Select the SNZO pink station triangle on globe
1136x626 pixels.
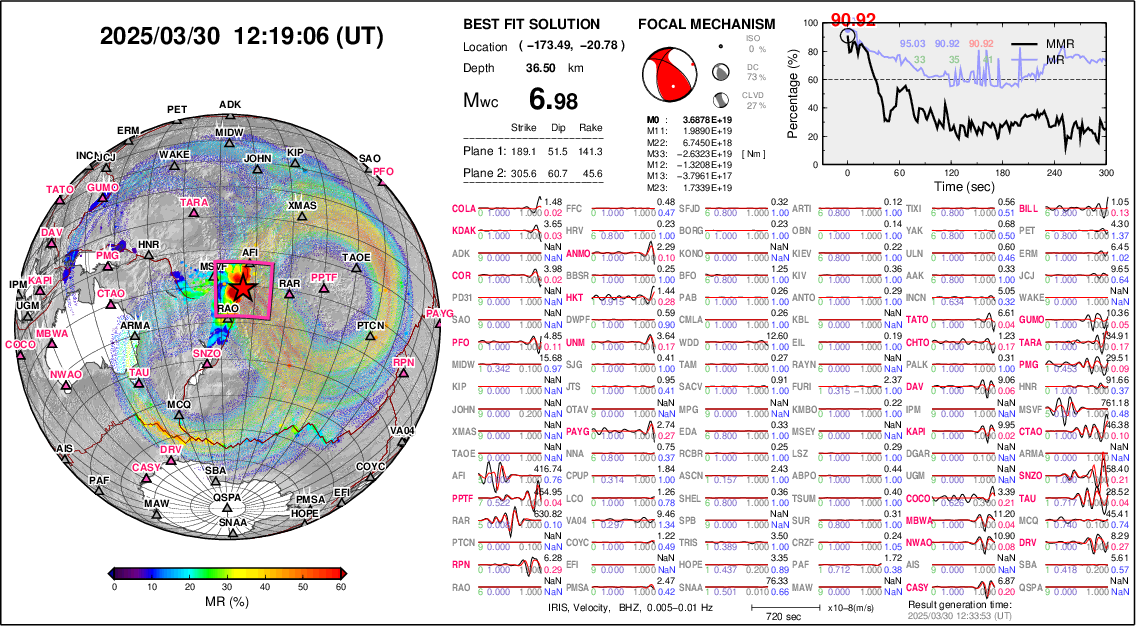tap(206, 363)
